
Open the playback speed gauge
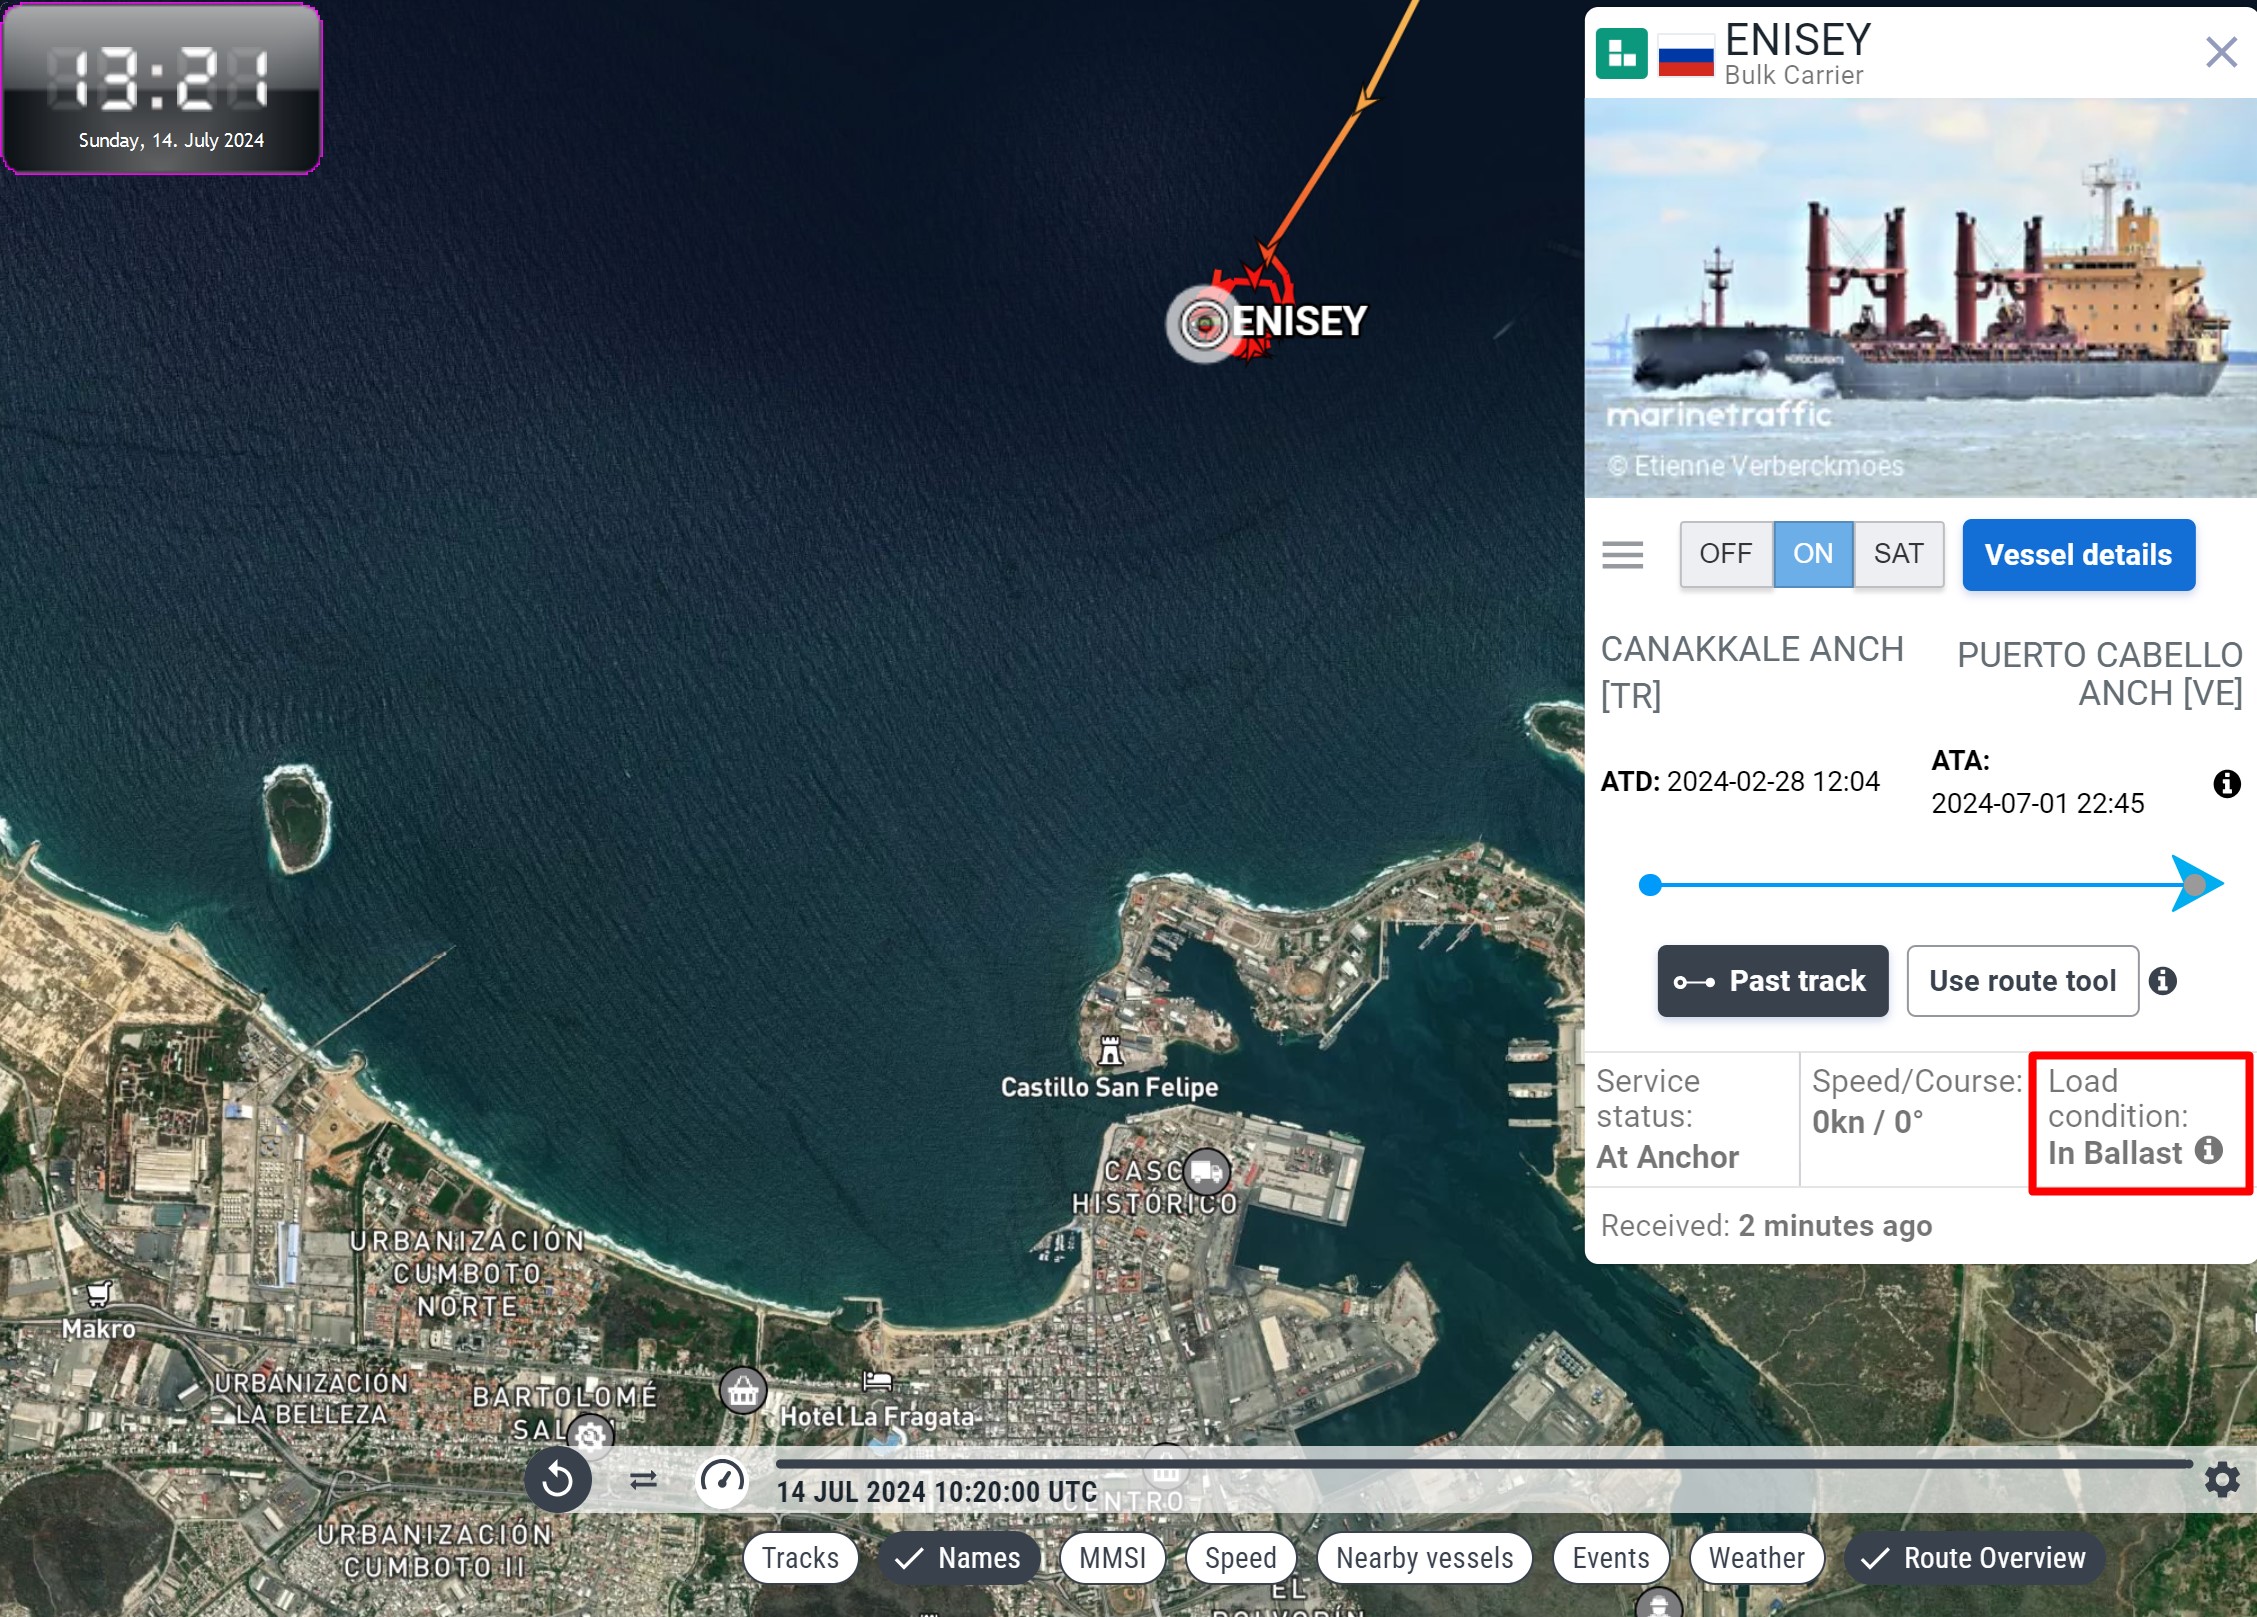point(722,1480)
